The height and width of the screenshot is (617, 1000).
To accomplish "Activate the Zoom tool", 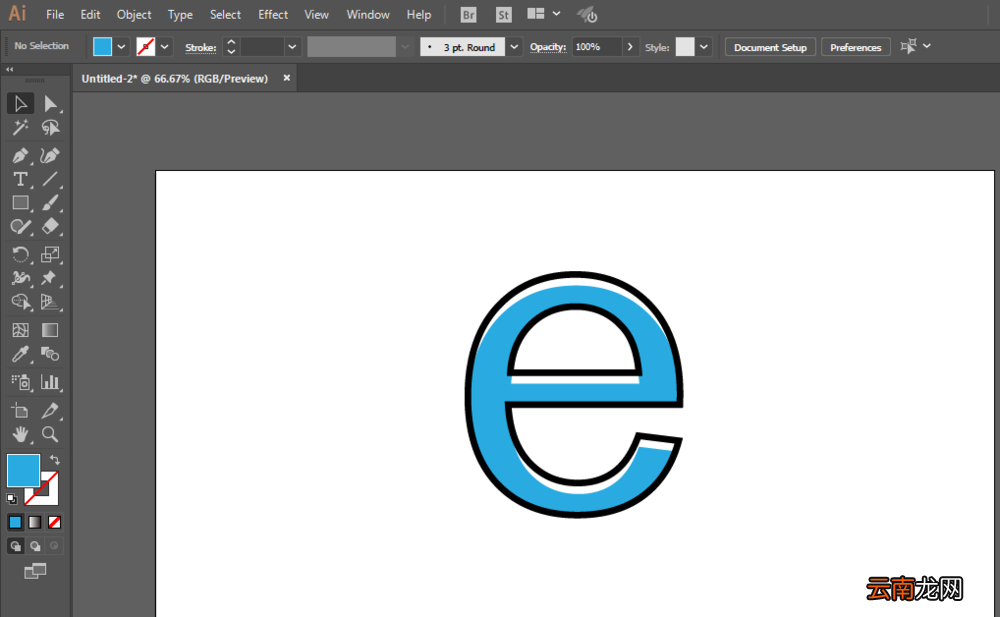I will click(x=50, y=435).
